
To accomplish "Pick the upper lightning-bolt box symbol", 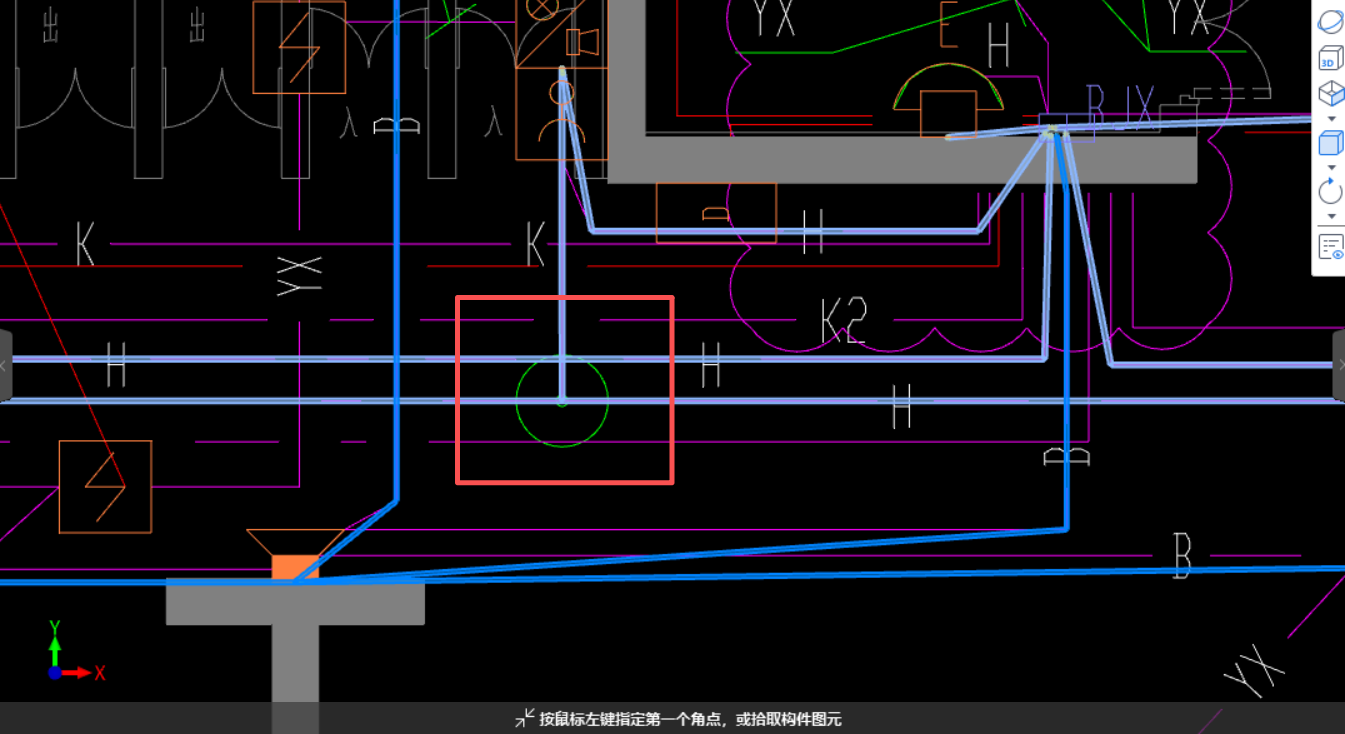I will 299,47.
